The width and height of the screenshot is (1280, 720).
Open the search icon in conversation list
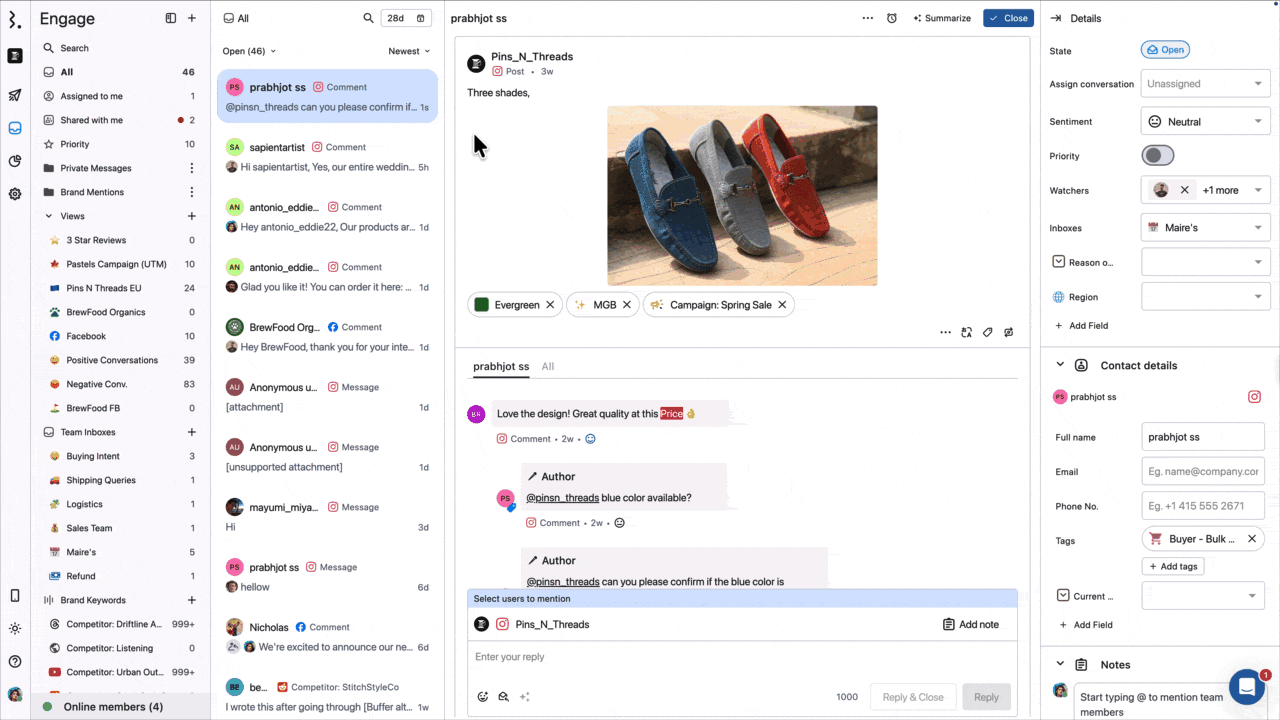click(368, 18)
